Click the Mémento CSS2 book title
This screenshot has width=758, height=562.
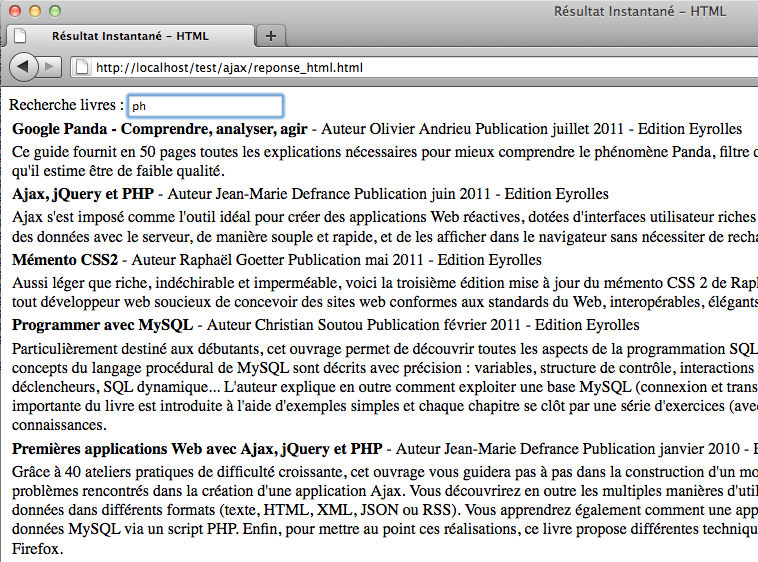tap(65, 260)
